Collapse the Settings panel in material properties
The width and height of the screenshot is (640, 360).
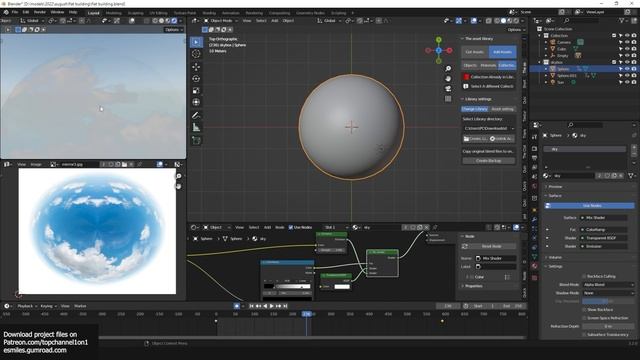click(555, 267)
